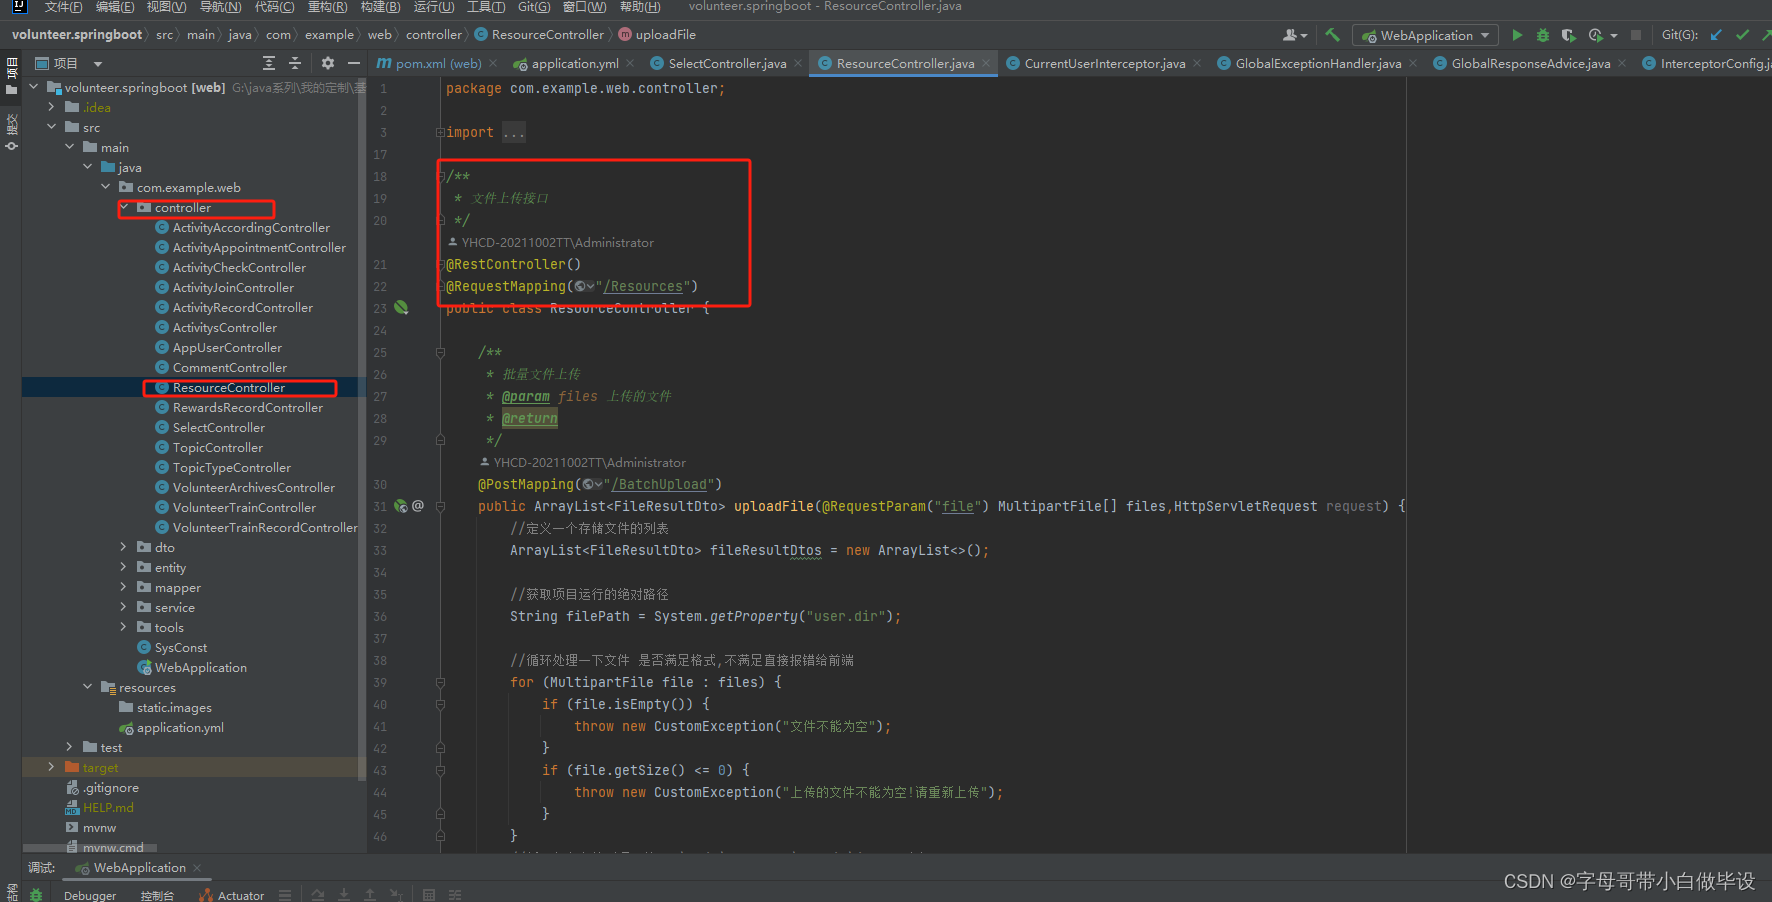Viewport: 1772px width, 902px height.
Task: Expand the .idea folder
Action: coord(51,107)
